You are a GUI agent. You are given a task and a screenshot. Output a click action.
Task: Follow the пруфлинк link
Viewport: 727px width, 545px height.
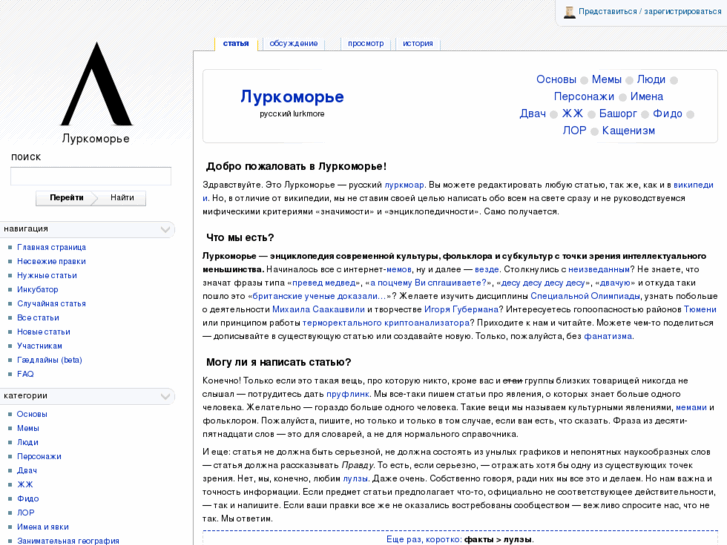348,394
